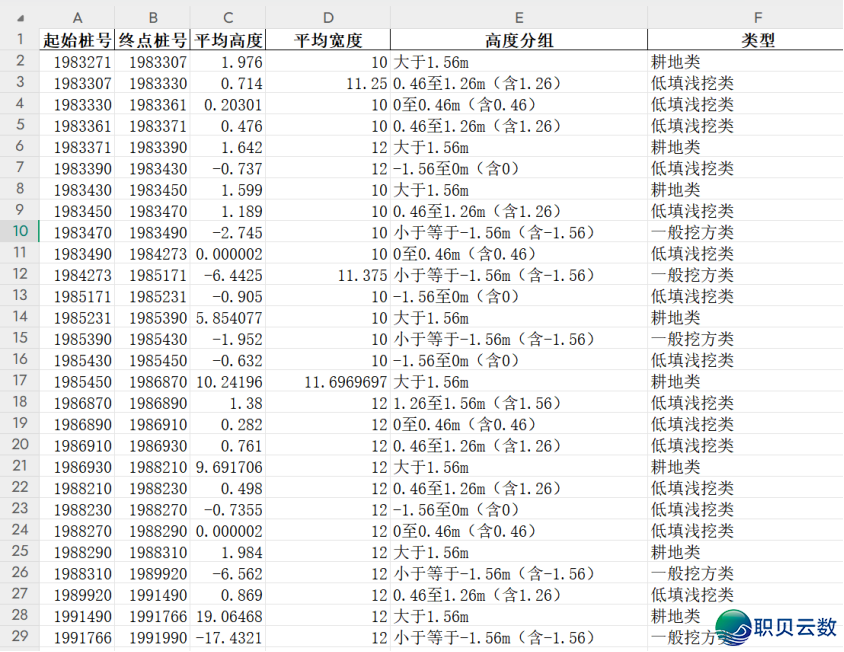844x652 pixels.
Task: Select cell with value 11.6969697
Action: (328, 382)
